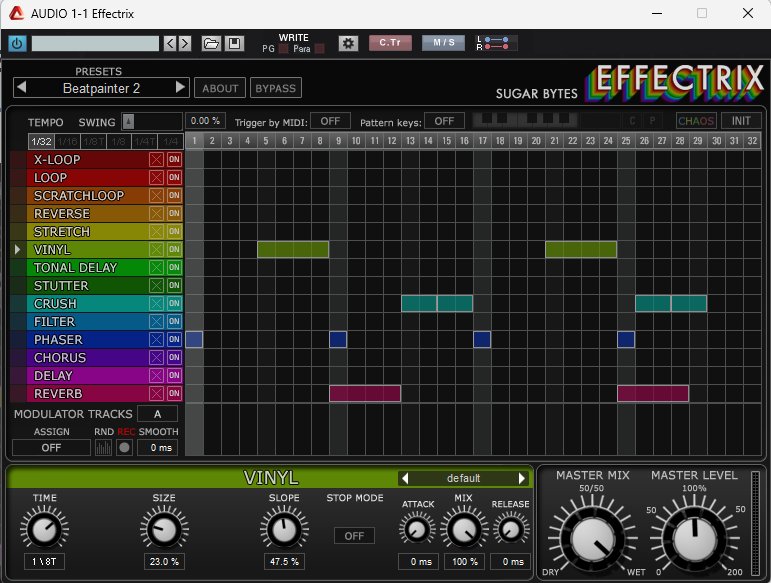Select next host preset arrow

coord(184,43)
